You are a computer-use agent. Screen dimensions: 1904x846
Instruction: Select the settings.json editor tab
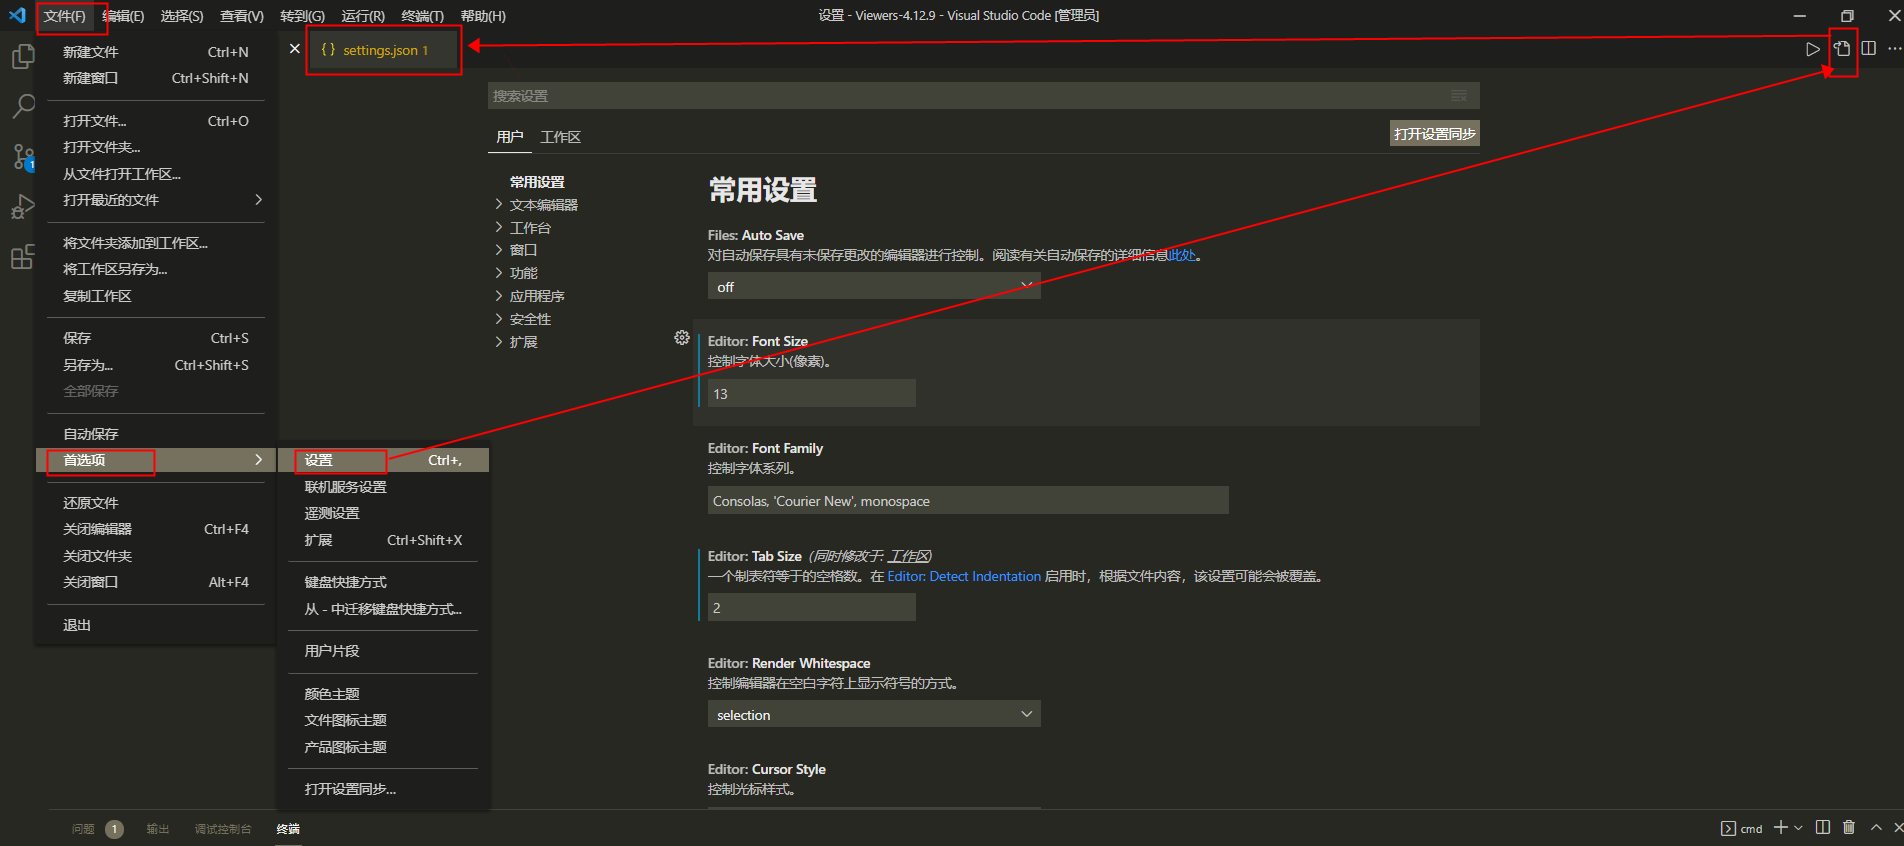click(383, 50)
